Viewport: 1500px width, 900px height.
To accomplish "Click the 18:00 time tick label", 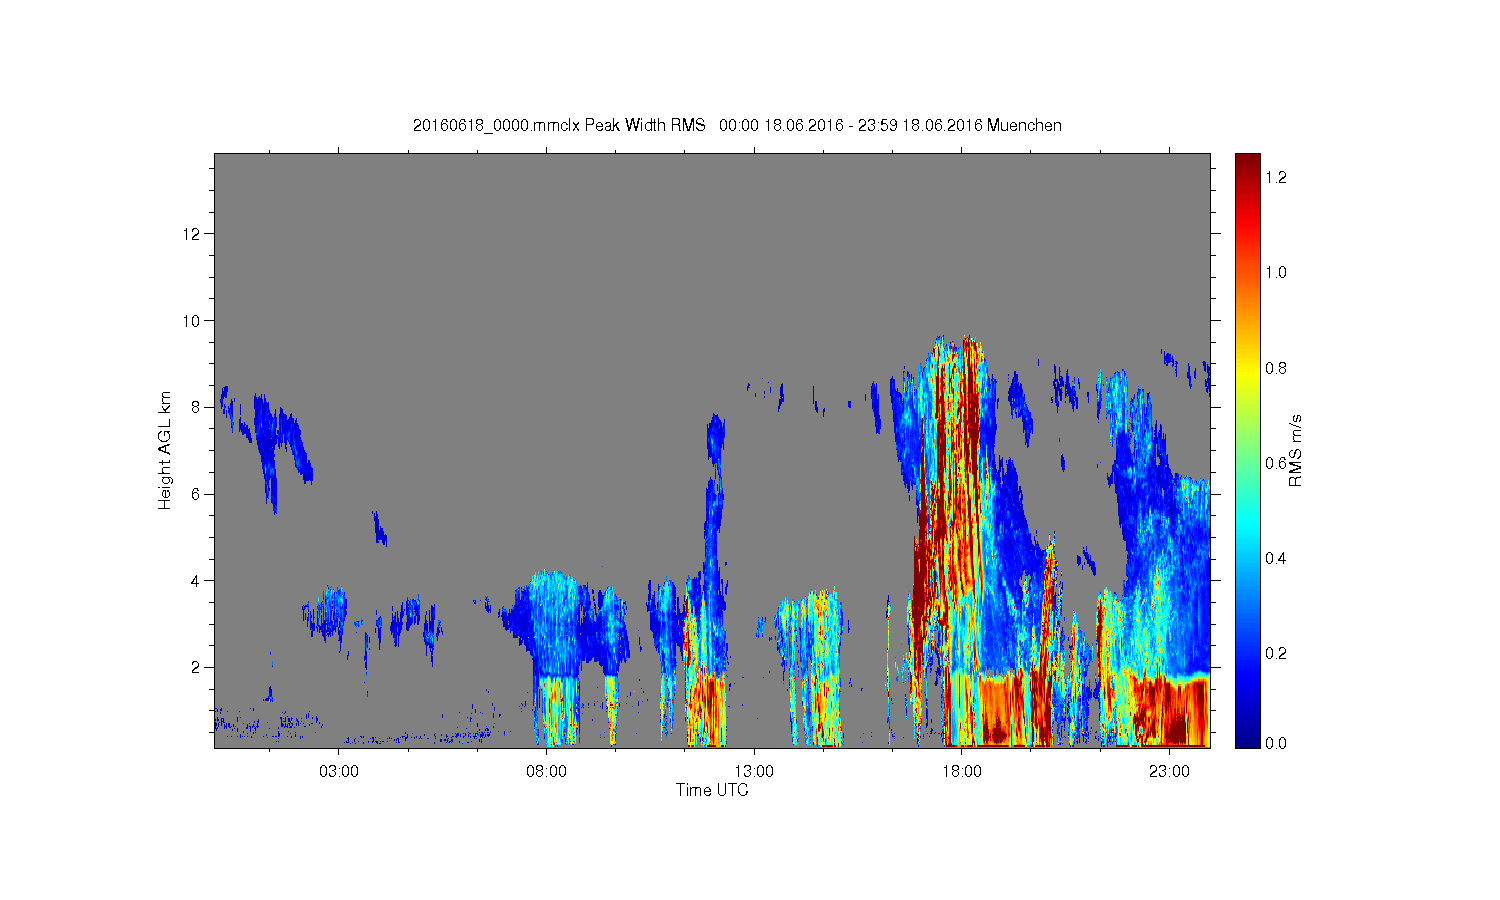I will (x=962, y=771).
